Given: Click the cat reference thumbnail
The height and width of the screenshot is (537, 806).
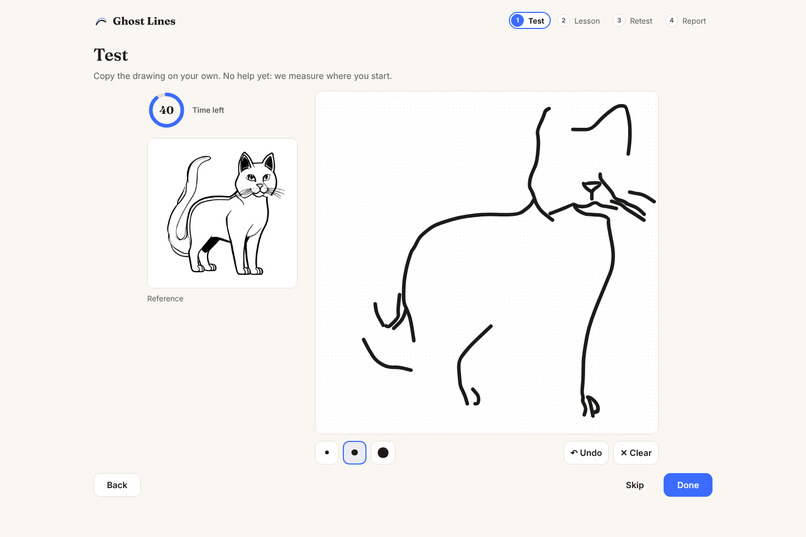Looking at the screenshot, I should [223, 213].
